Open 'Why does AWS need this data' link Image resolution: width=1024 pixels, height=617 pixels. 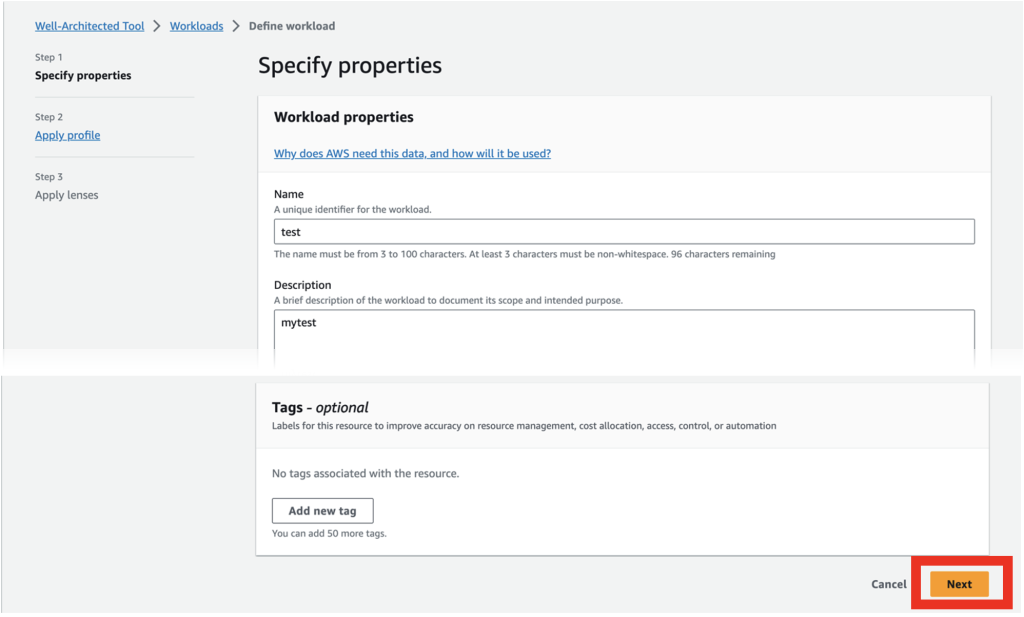pos(412,154)
